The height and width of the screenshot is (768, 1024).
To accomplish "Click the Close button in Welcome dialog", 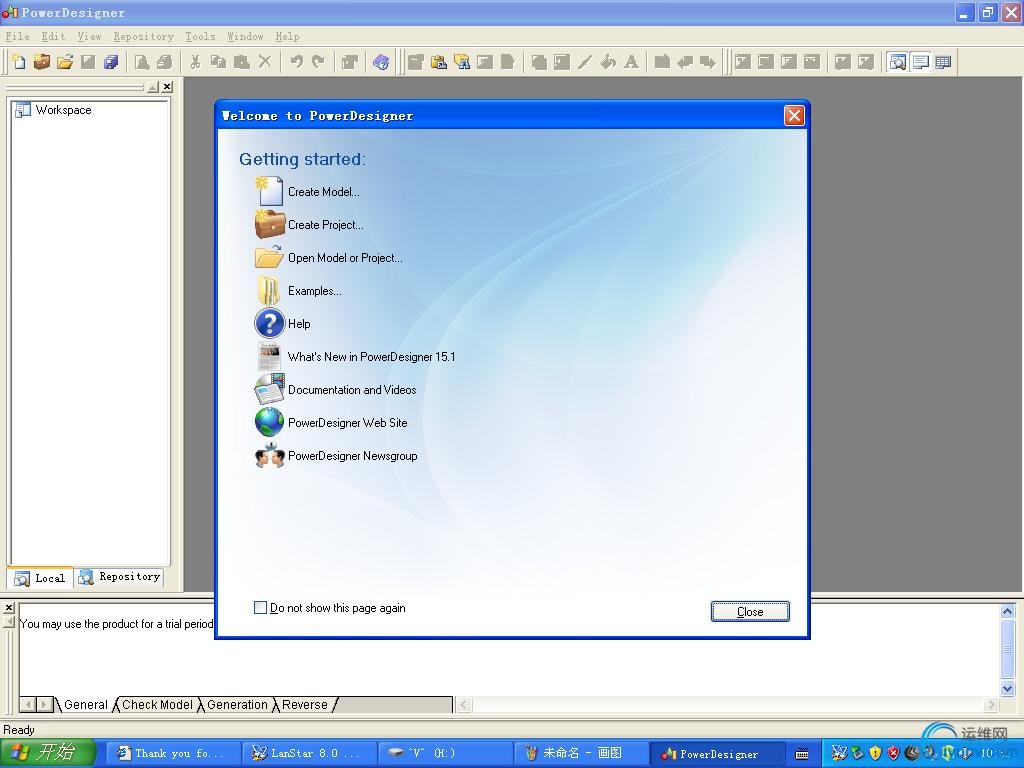I will (x=750, y=611).
